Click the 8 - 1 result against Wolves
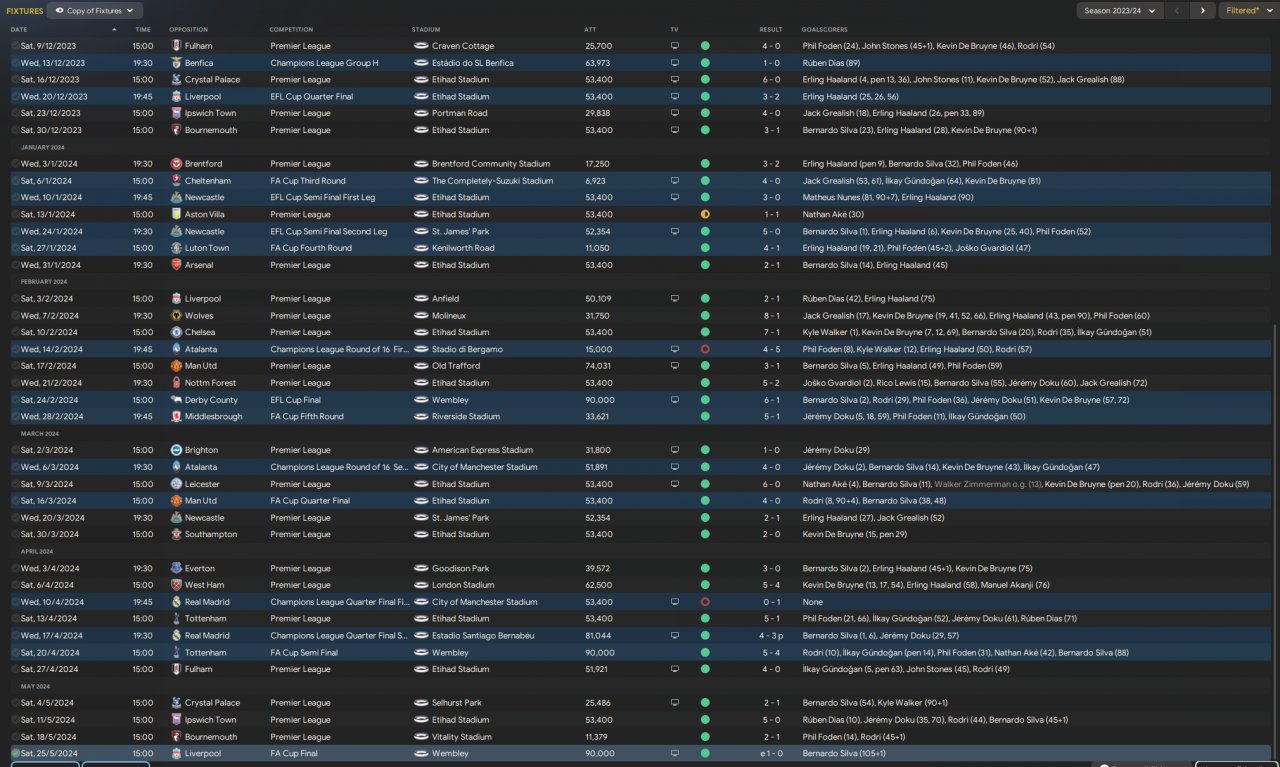 click(x=771, y=316)
